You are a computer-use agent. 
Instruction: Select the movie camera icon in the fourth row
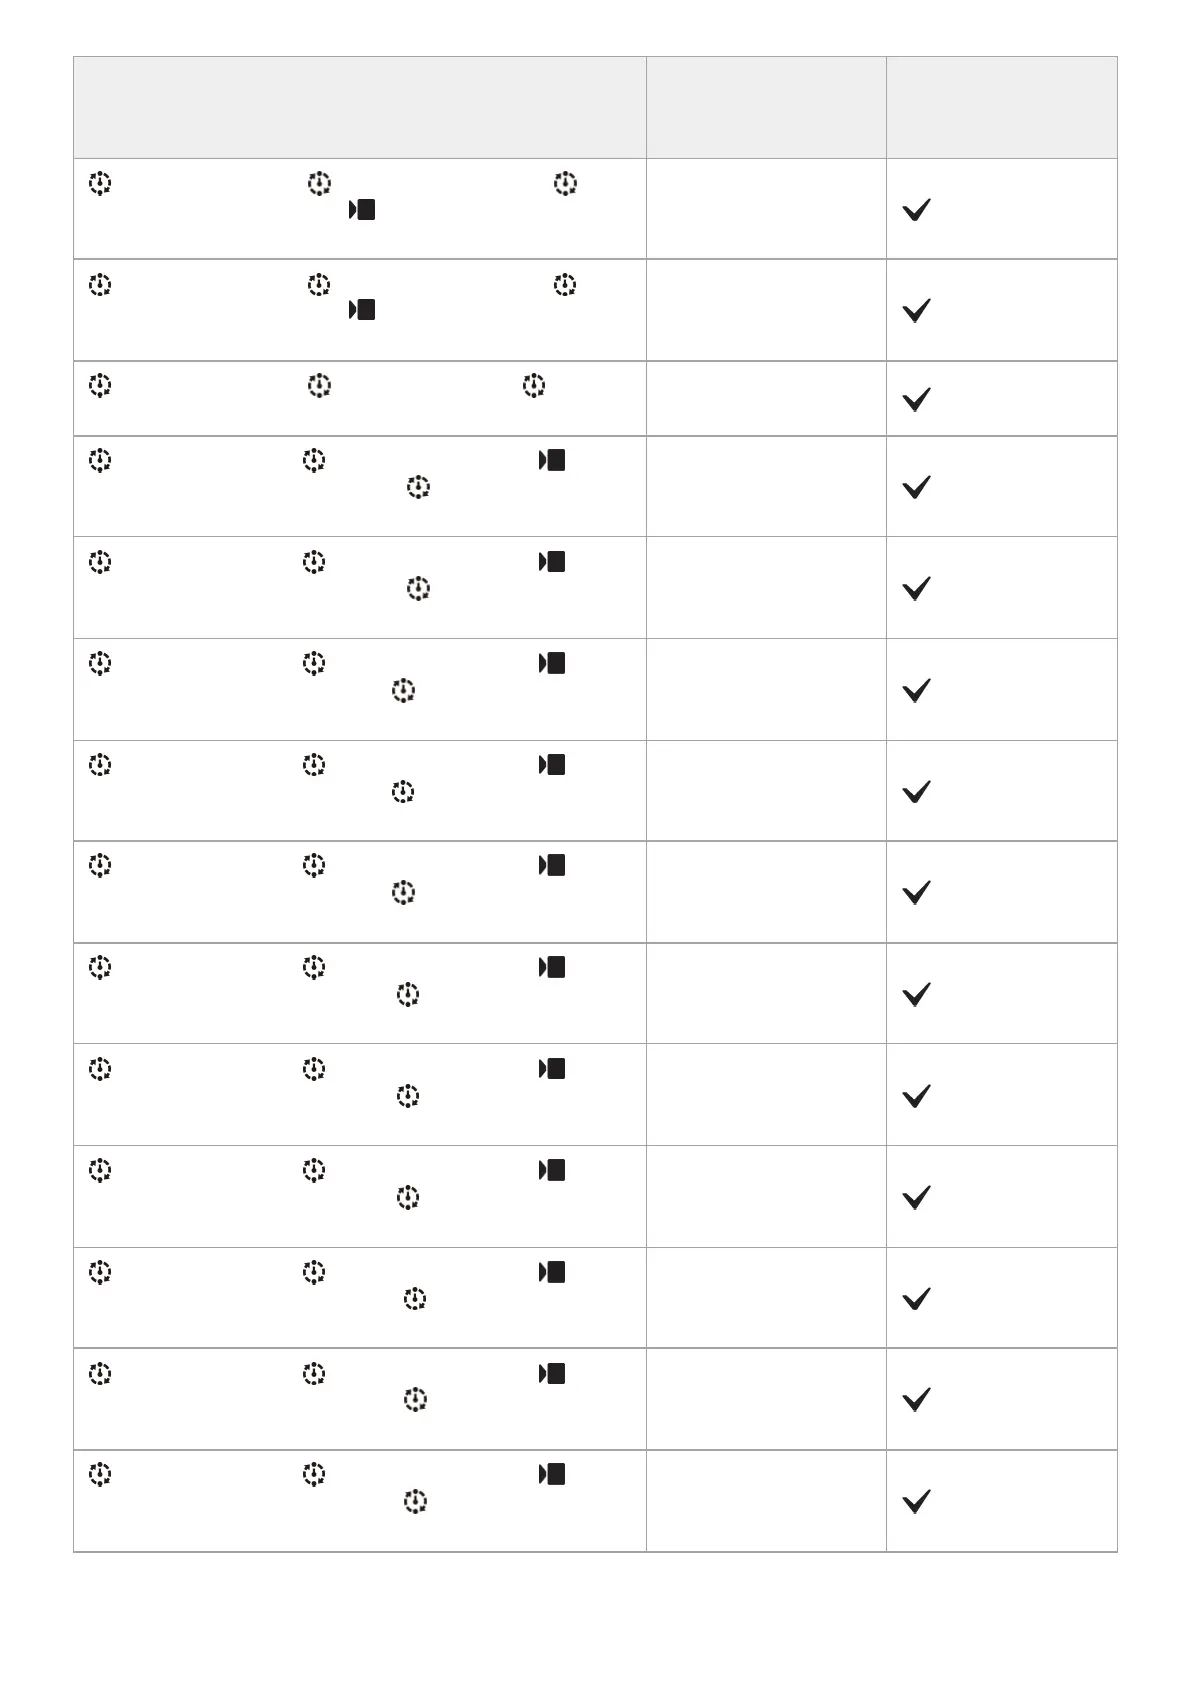coord(552,460)
